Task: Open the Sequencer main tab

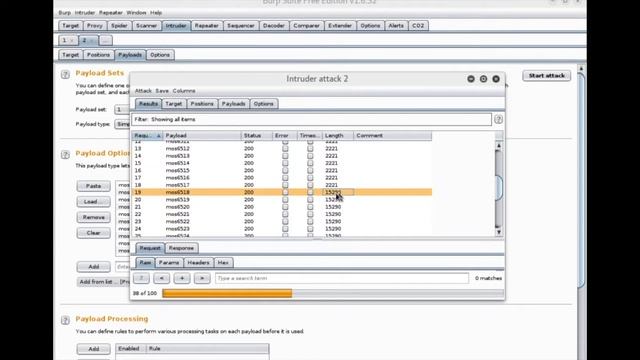Action: click(x=240, y=26)
